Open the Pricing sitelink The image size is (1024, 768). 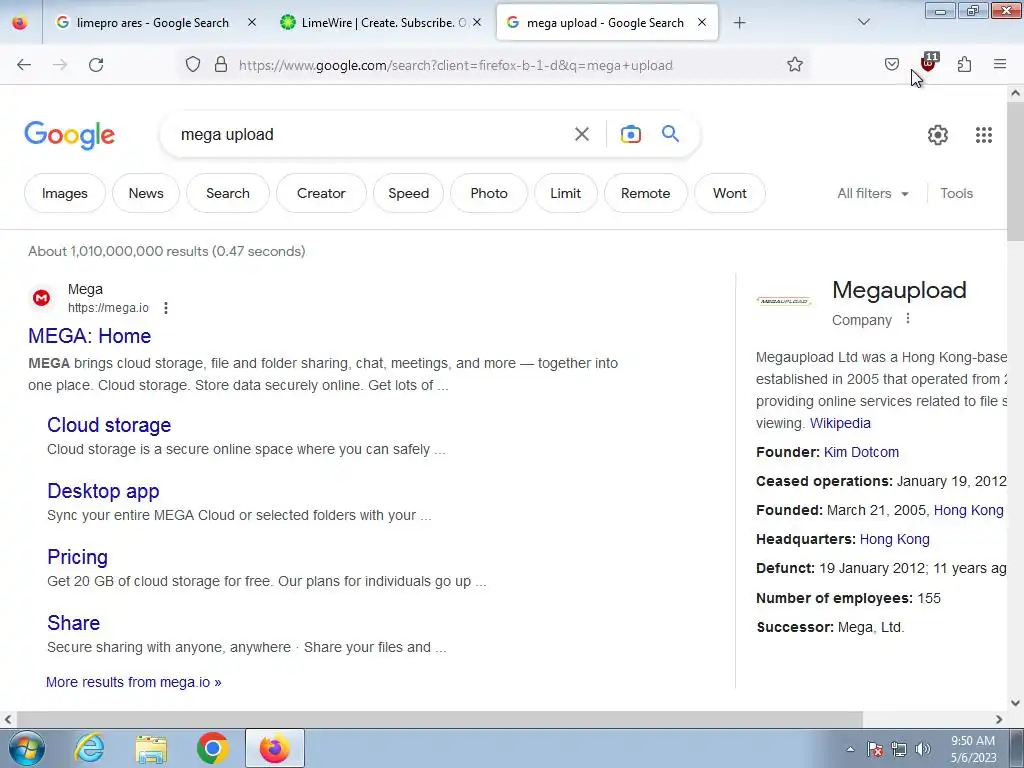[x=77, y=557]
